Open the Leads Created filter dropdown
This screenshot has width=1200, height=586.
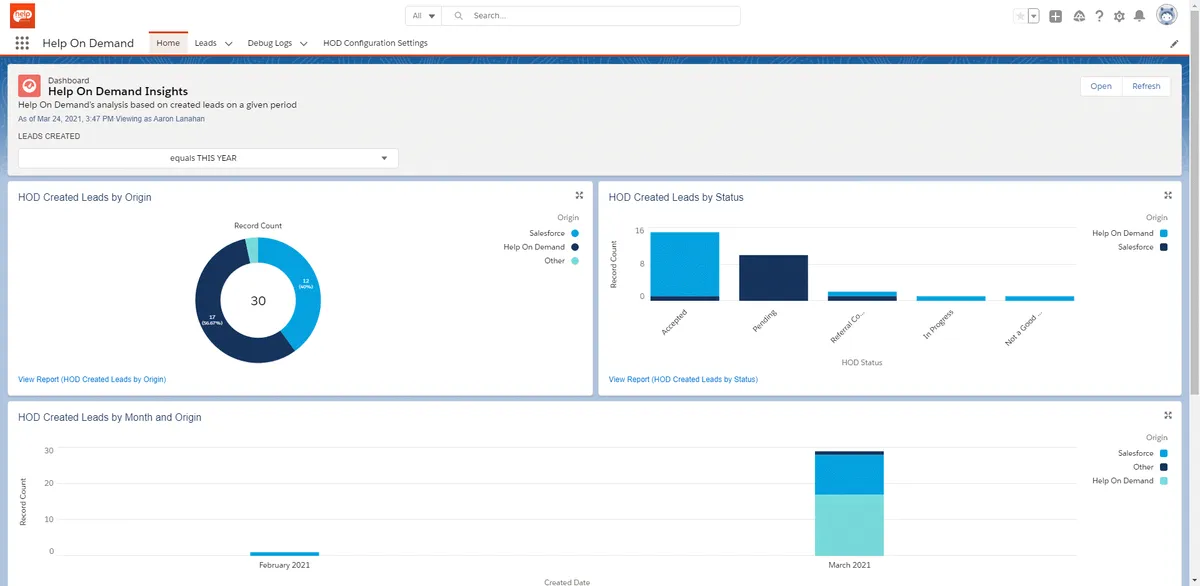[x=208, y=158]
